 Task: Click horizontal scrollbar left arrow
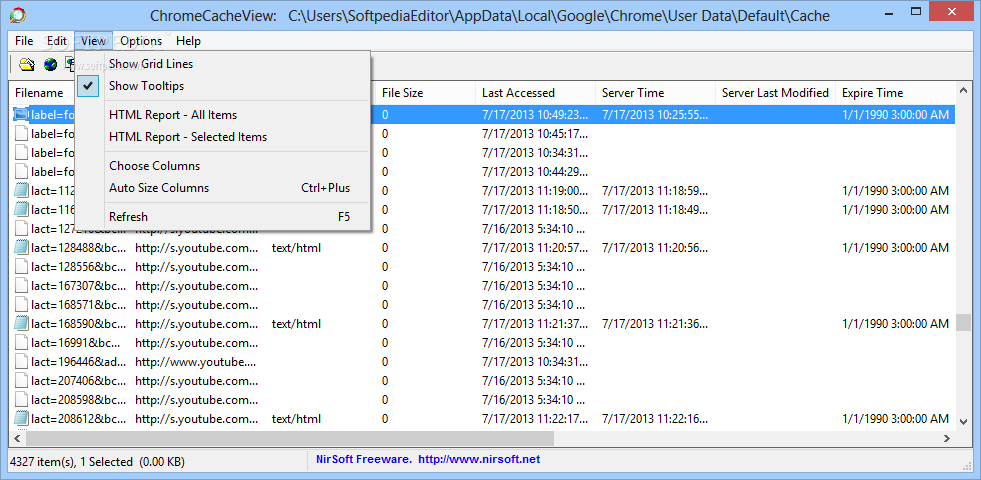point(18,439)
